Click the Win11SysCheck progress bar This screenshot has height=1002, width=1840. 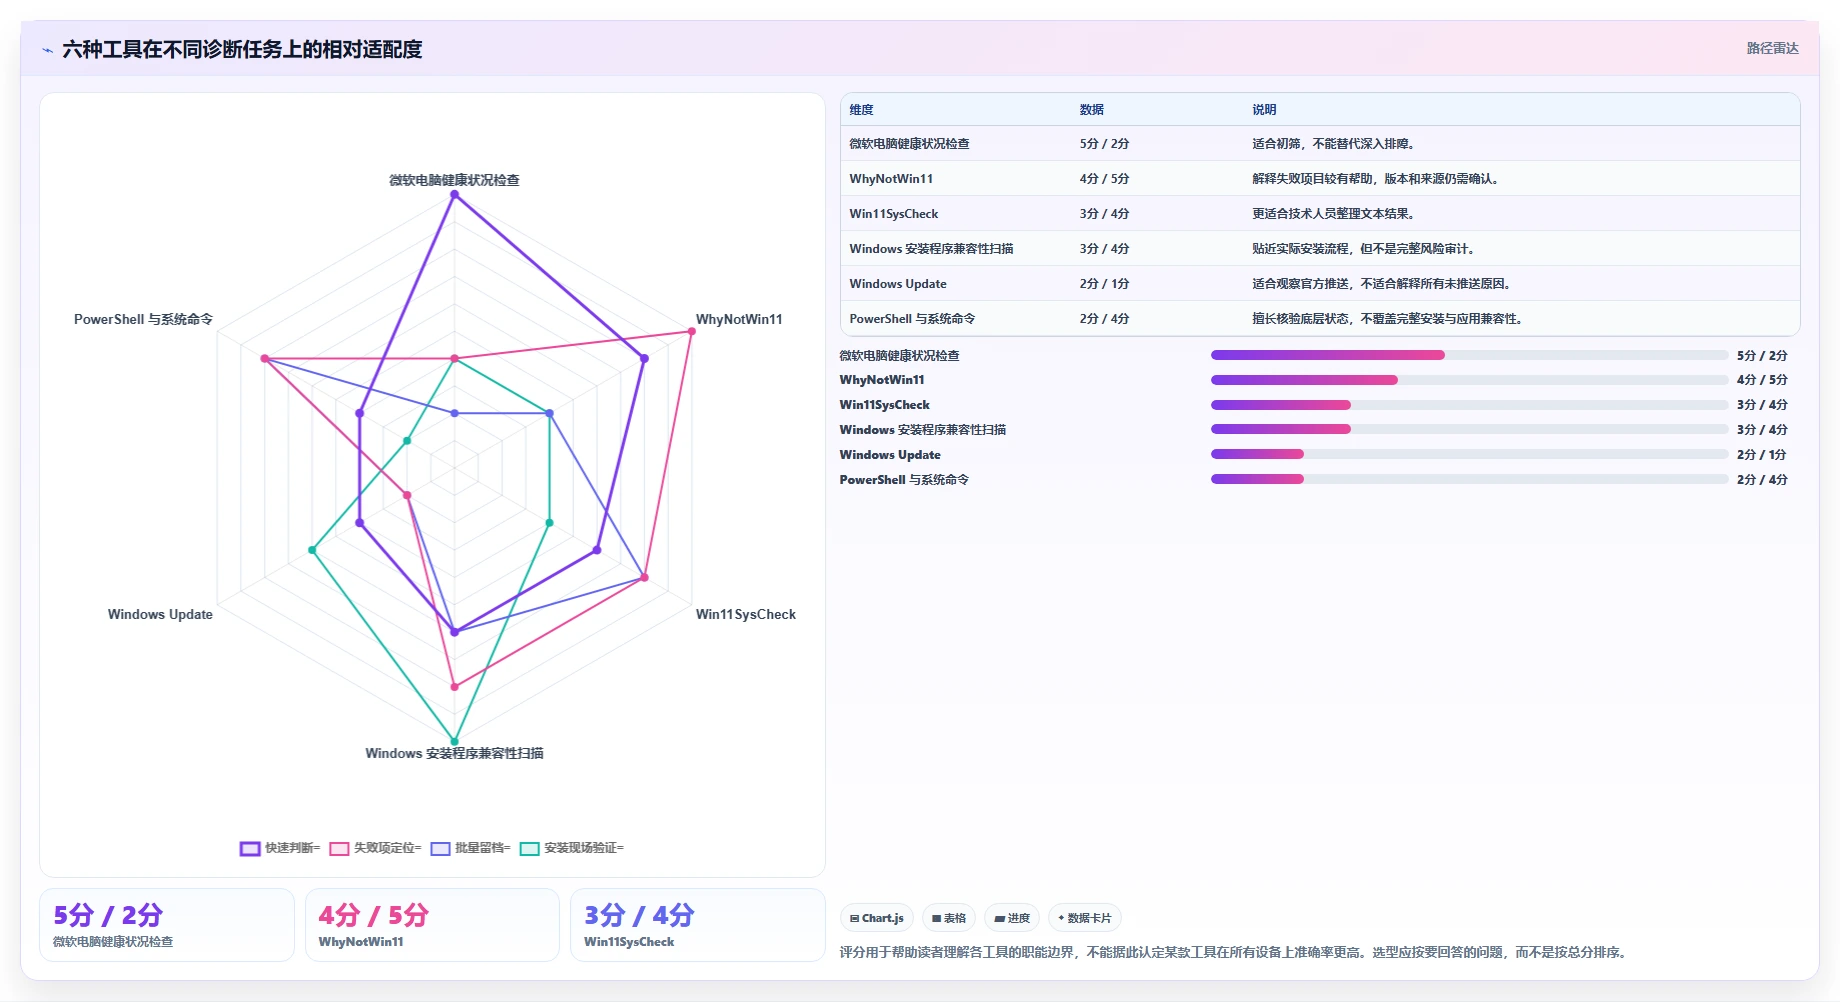pyautogui.click(x=1469, y=405)
